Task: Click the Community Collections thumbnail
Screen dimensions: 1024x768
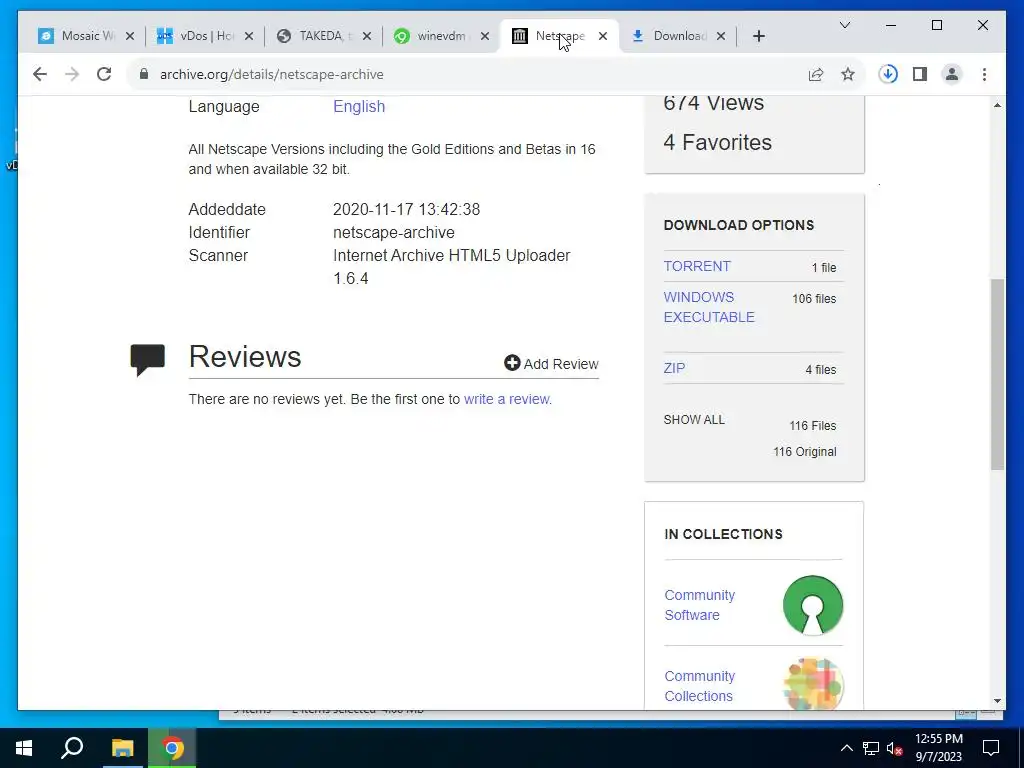Action: (812, 684)
